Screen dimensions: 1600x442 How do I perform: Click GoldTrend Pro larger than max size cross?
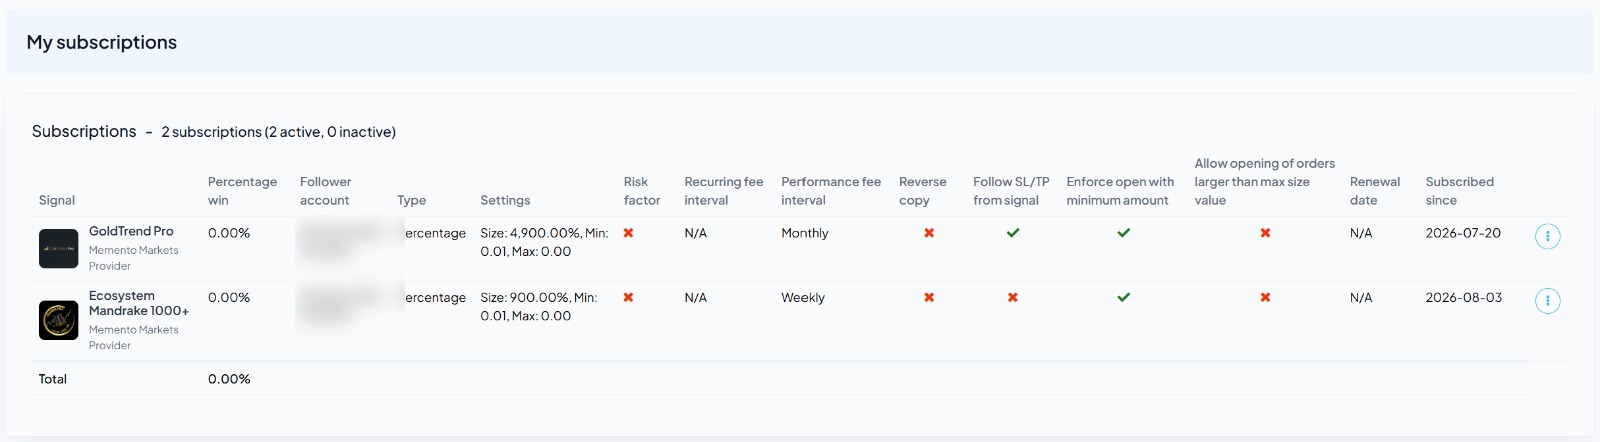1265,233
